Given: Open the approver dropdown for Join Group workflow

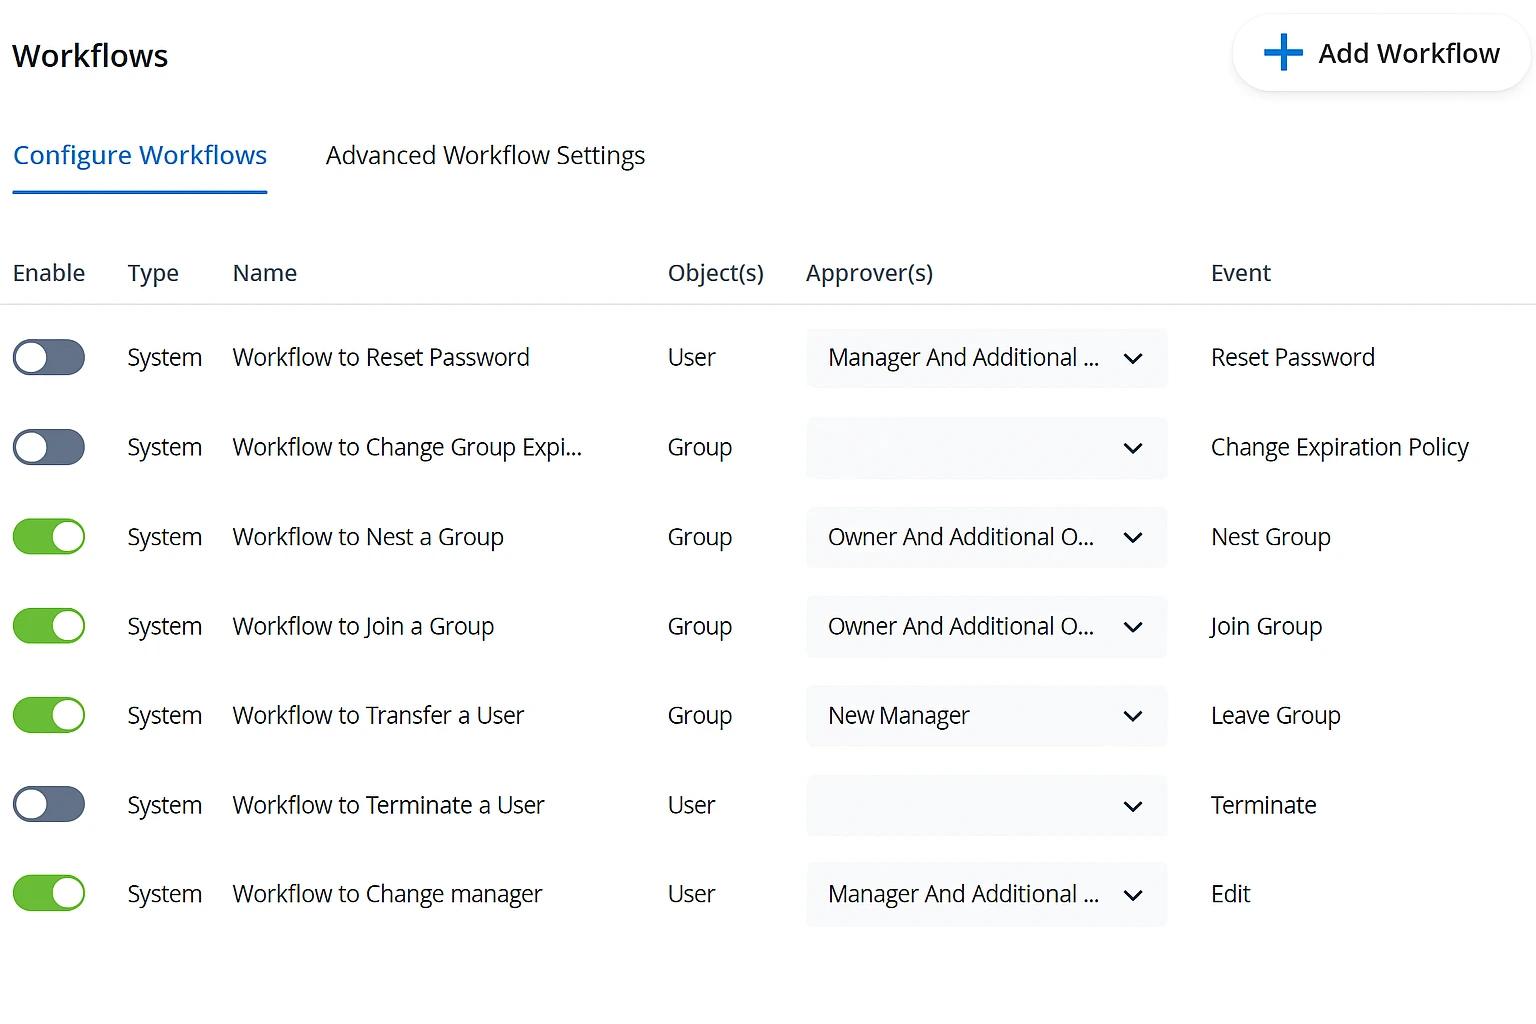Looking at the screenshot, I should coord(1133,627).
